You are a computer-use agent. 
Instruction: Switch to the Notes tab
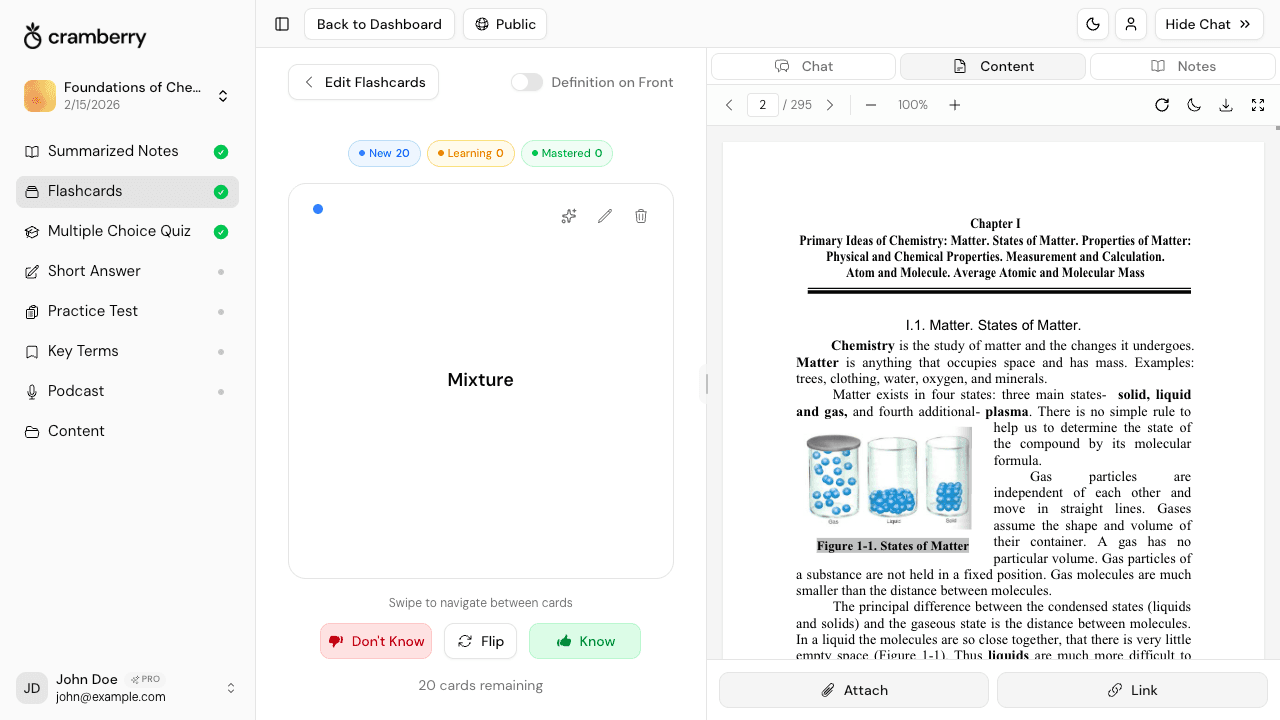(1182, 66)
